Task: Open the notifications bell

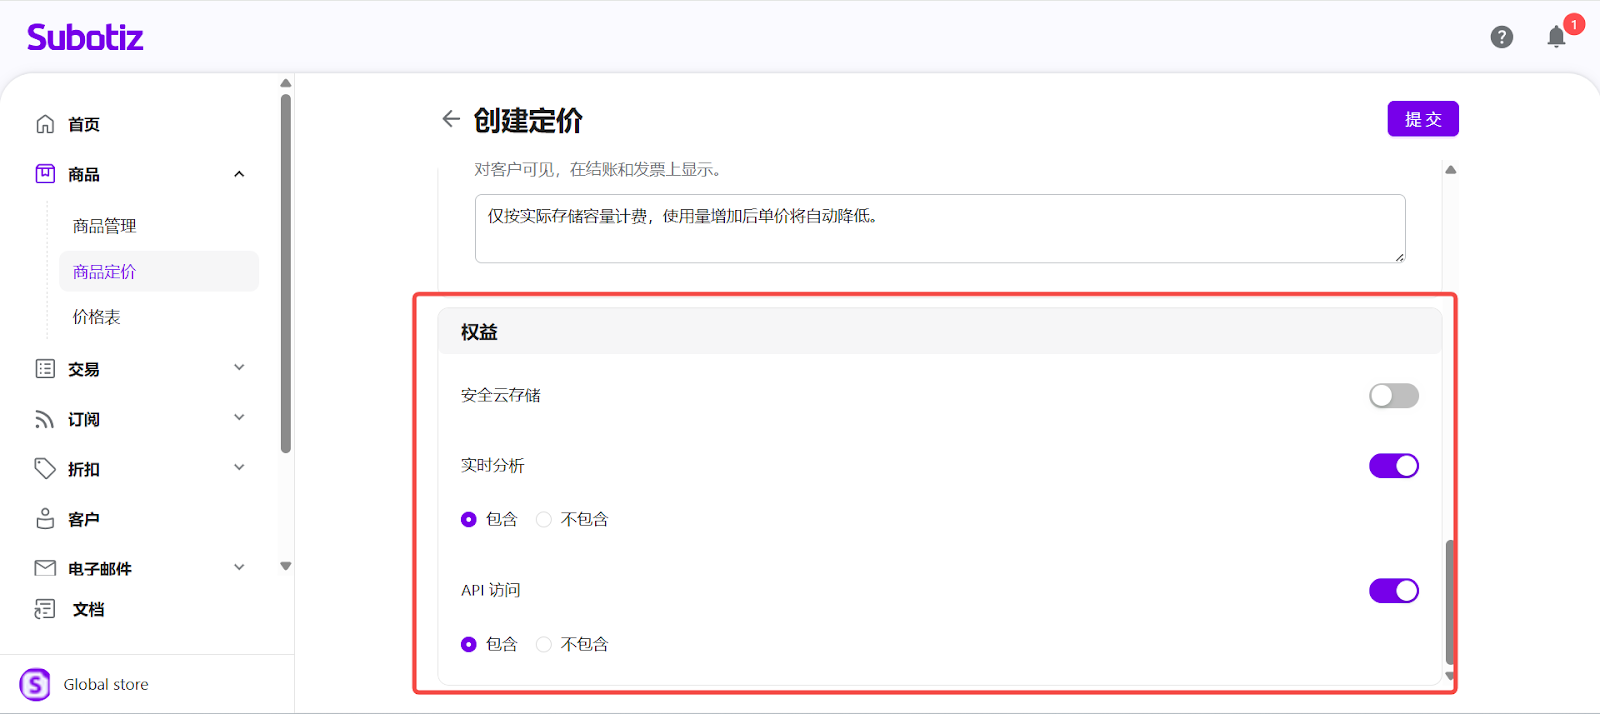Action: (1556, 38)
